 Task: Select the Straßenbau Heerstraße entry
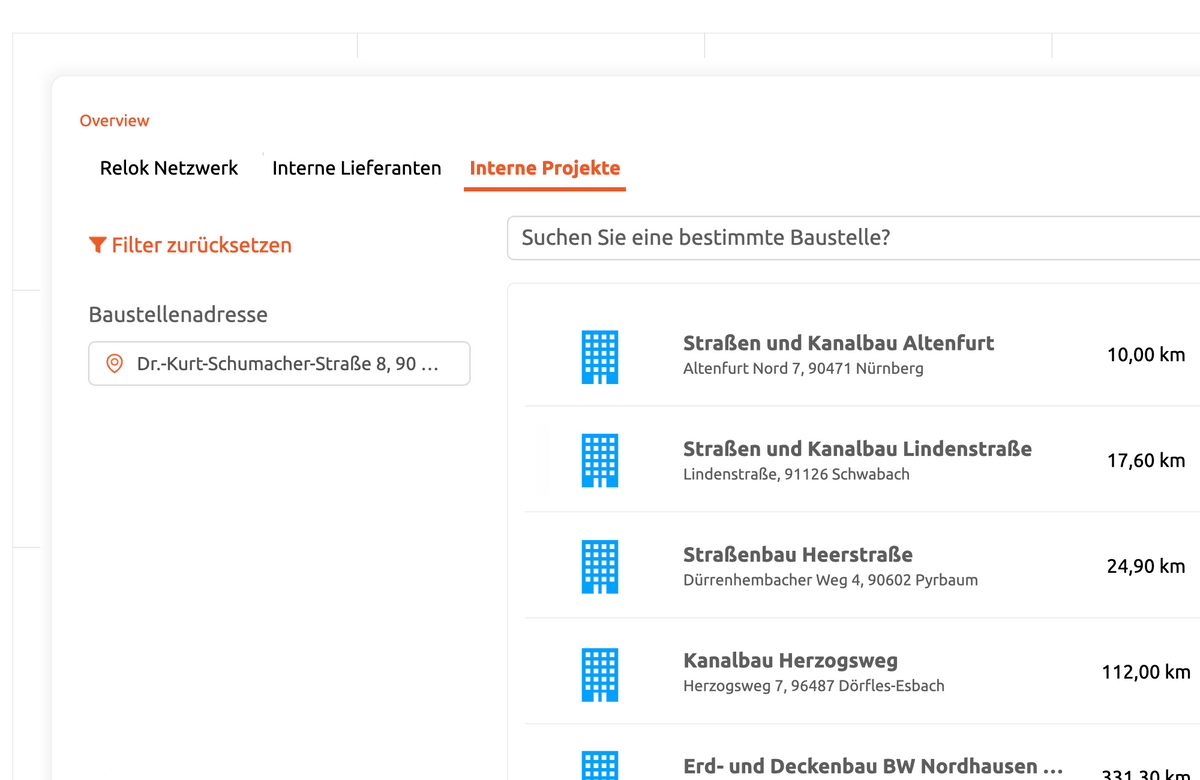pyautogui.click(x=797, y=555)
